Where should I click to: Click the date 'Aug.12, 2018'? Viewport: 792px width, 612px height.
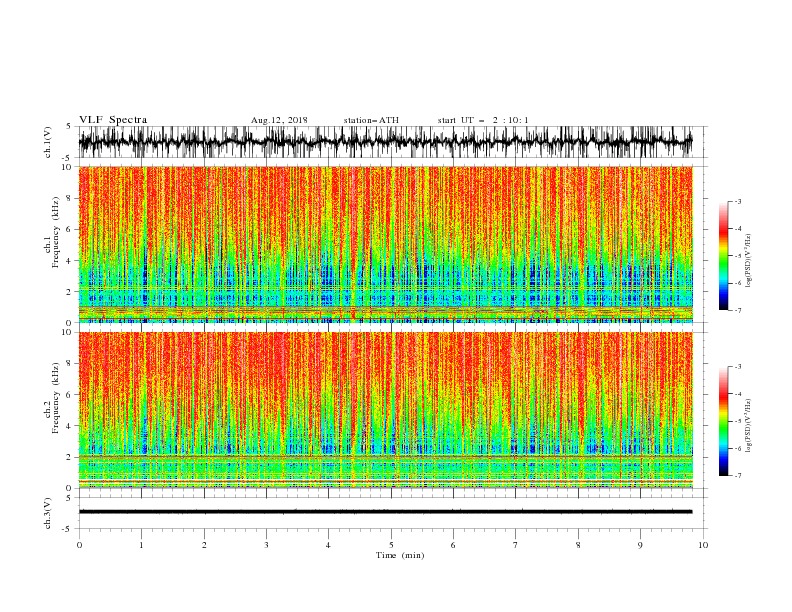coord(279,120)
